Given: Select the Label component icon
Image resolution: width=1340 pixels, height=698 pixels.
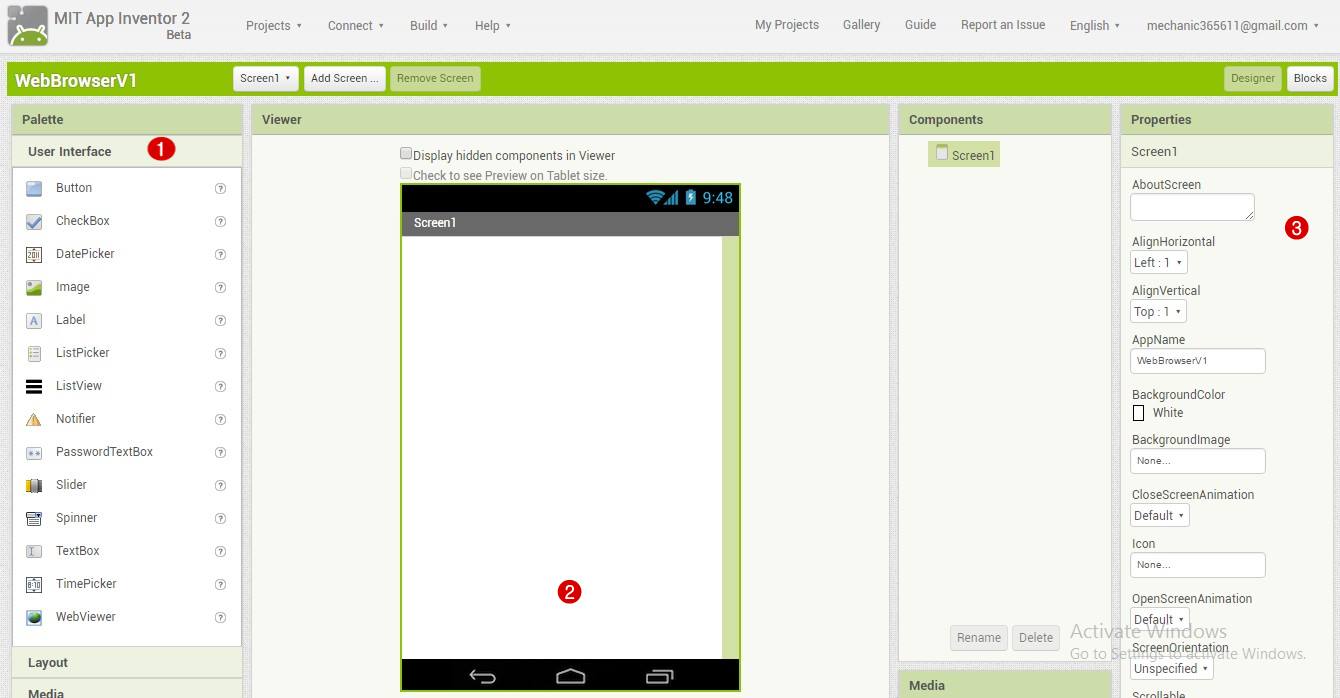Looking at the screenshot, I should (34, 320).
